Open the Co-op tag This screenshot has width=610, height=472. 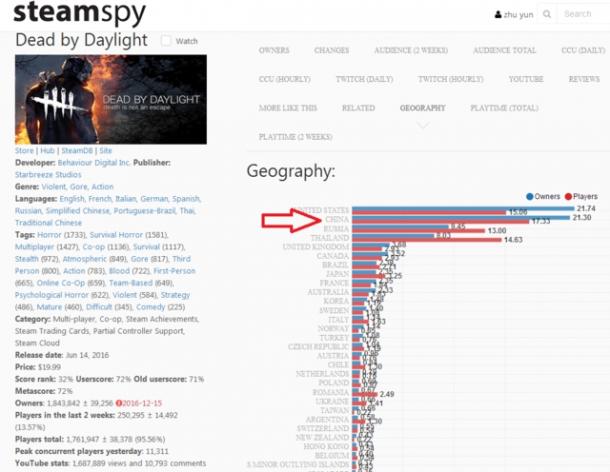pyautogui.click(x=94, y=247)
